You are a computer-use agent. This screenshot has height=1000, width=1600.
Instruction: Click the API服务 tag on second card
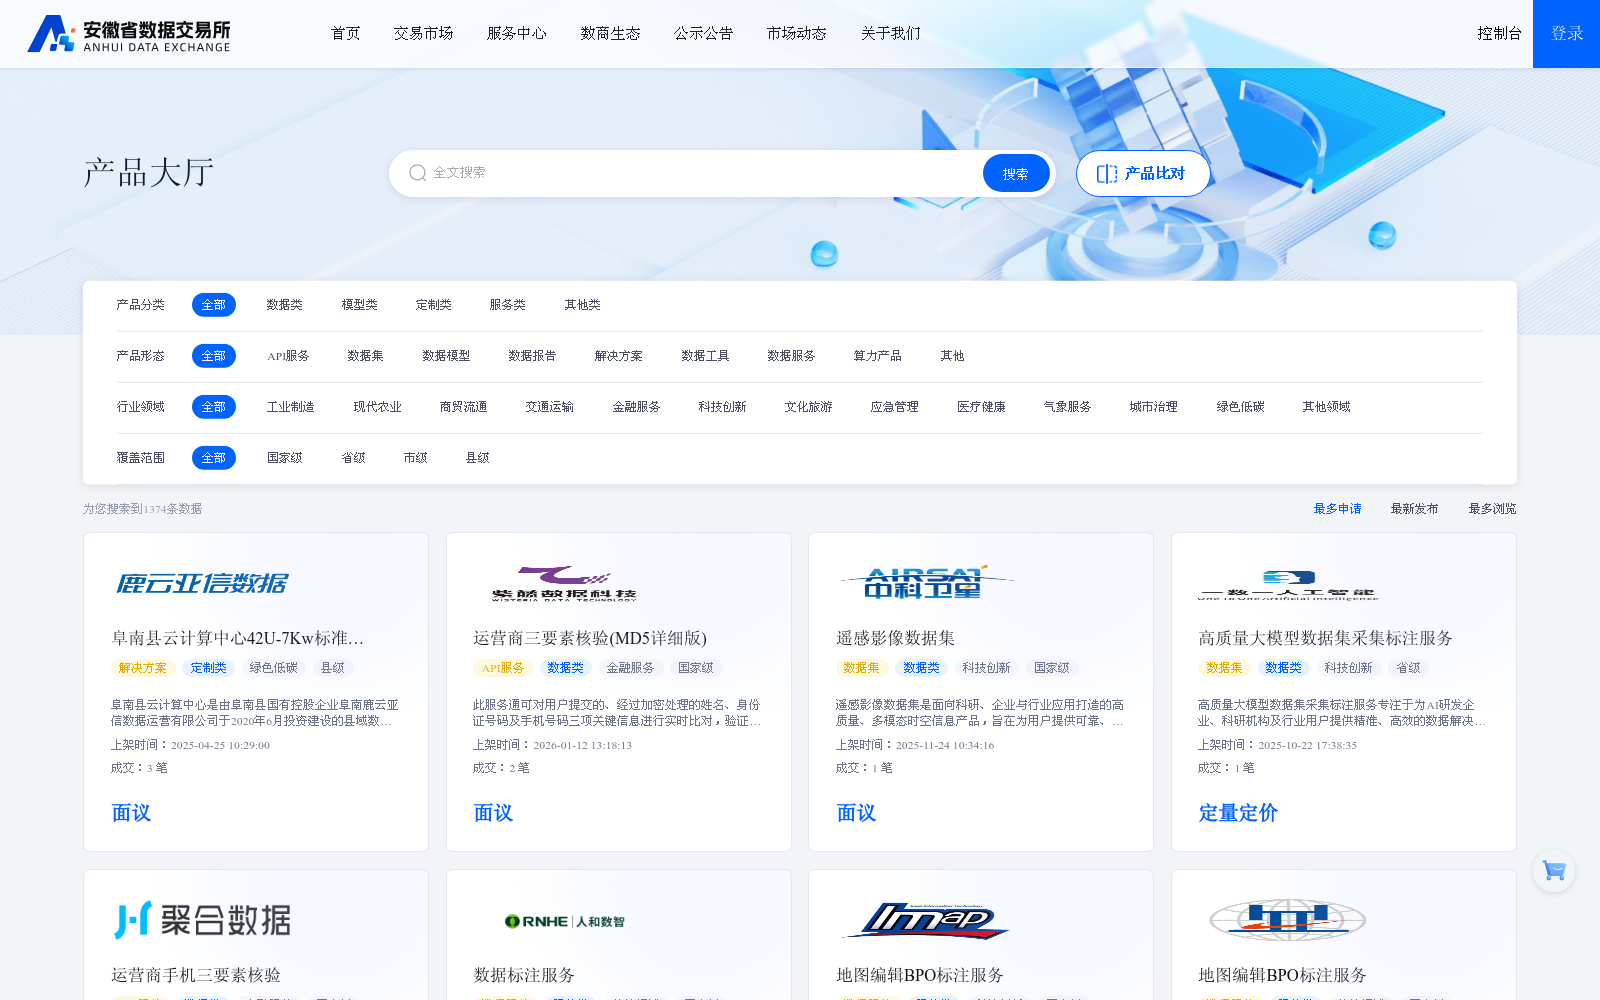click(x=503, y=668)
